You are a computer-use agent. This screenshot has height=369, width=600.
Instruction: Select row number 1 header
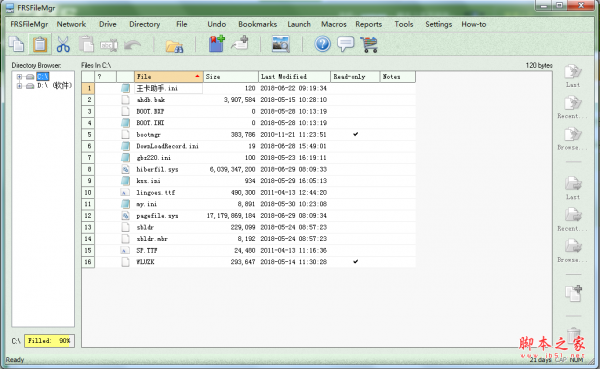(x=88, y=88)
